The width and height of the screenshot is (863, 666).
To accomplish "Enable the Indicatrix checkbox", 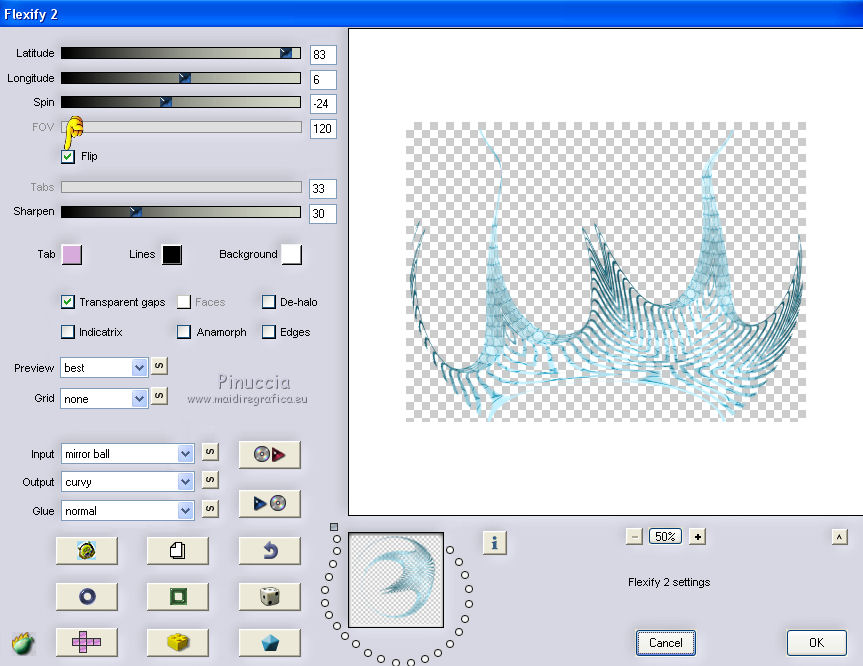I will pyautogui.click(x=68, y=332).
